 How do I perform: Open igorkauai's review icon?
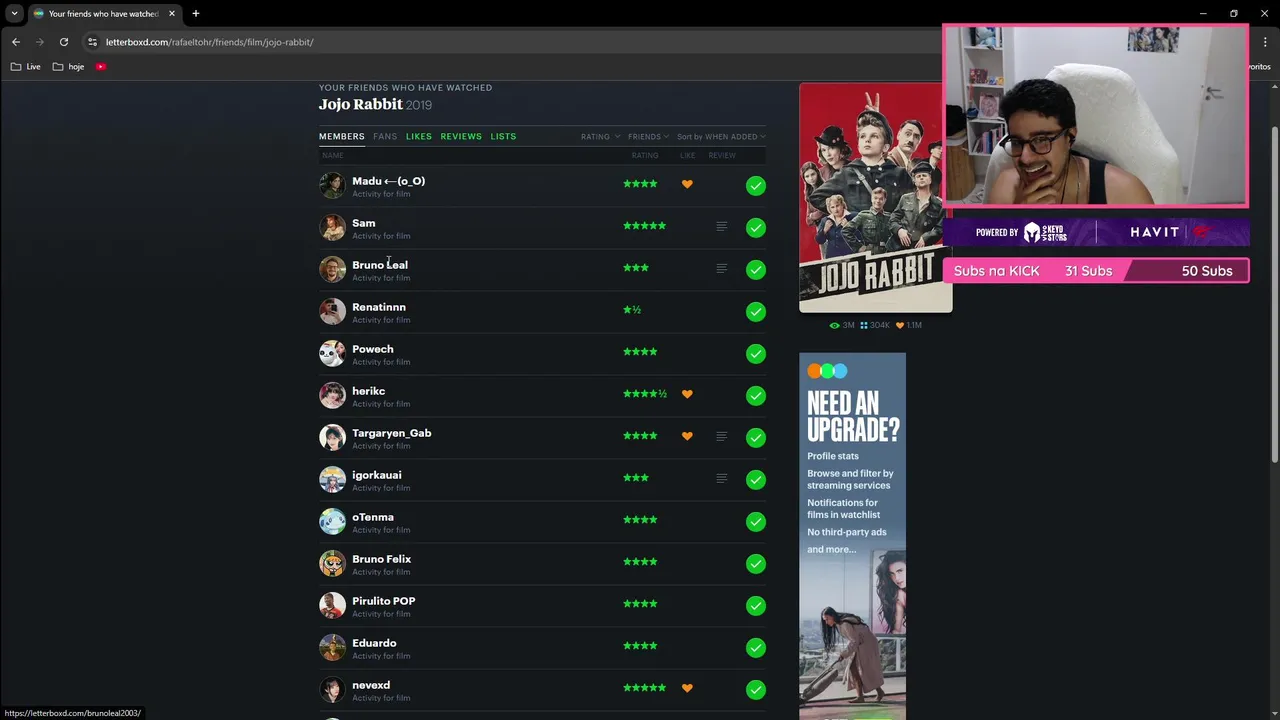click(x=721, y=478)
